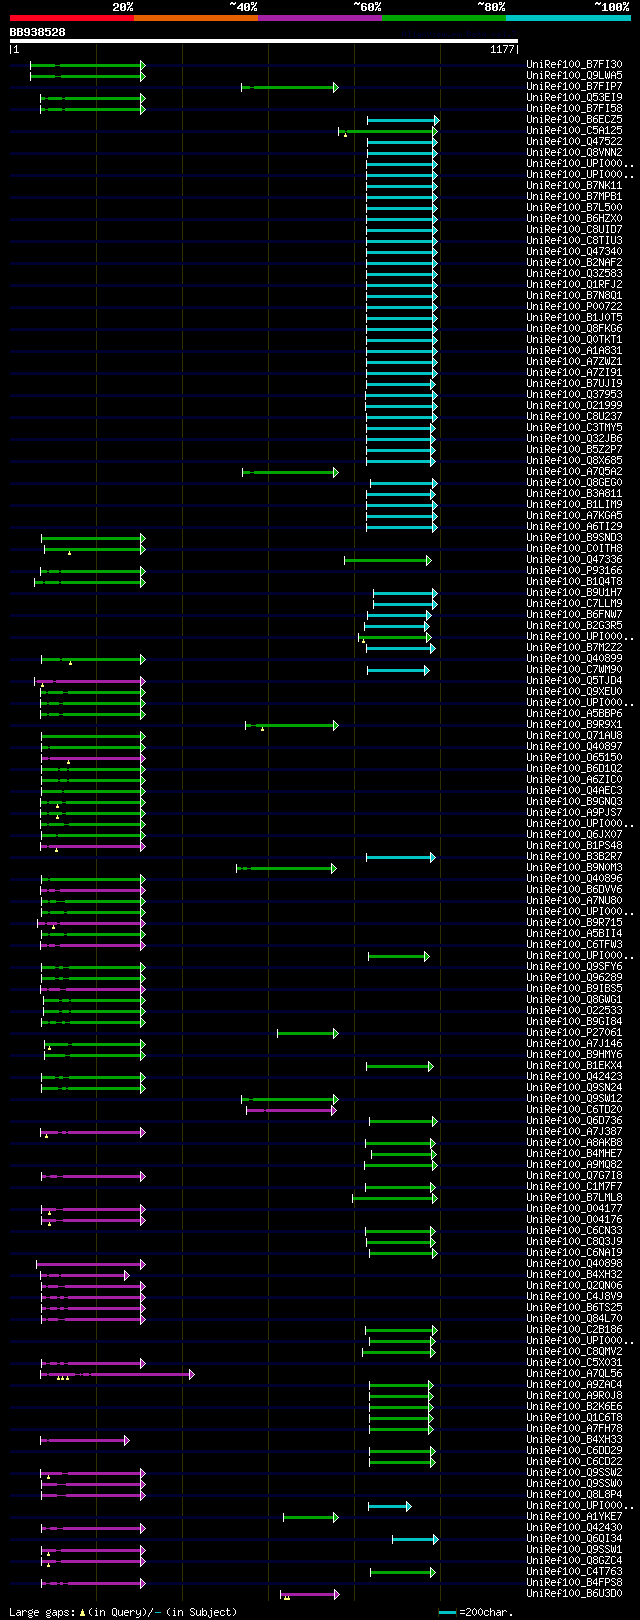The width and height of the screenshot is (640, 1620).
Task: Open hit UniRef100_B6ECZ5
Action: click(x=574, y=120)
